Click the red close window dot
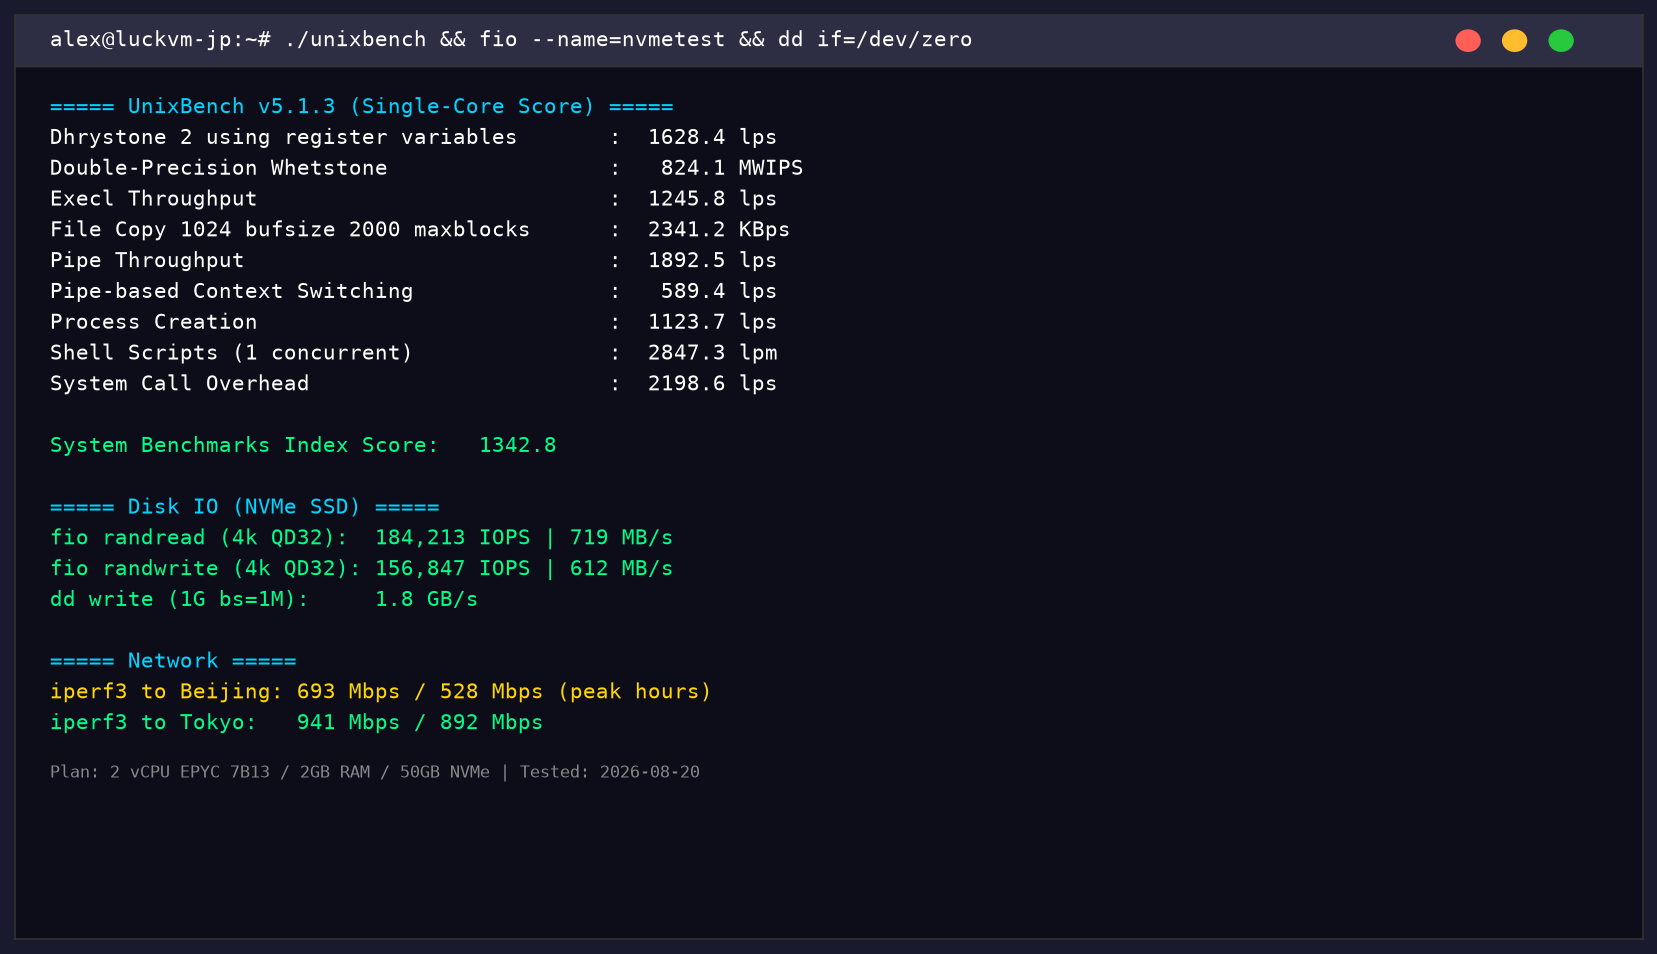Image resolution: width=1657 pixels, height=954 pixels. pos(1468,40)
